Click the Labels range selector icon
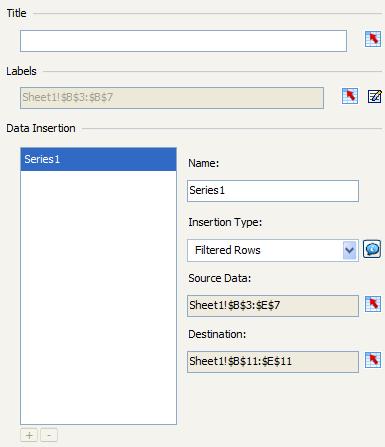Screen dimensions: 385x447 pos(350,96)
